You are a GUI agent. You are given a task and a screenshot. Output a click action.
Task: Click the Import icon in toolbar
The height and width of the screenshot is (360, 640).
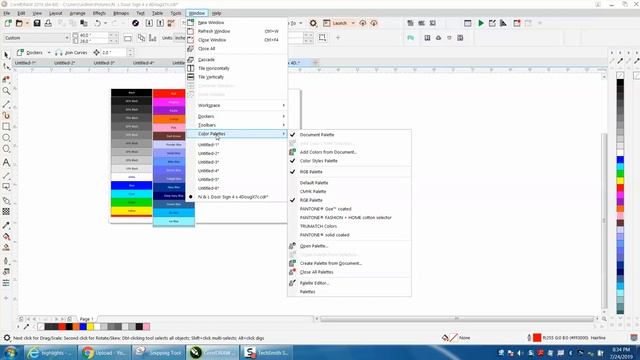point(149,23)
